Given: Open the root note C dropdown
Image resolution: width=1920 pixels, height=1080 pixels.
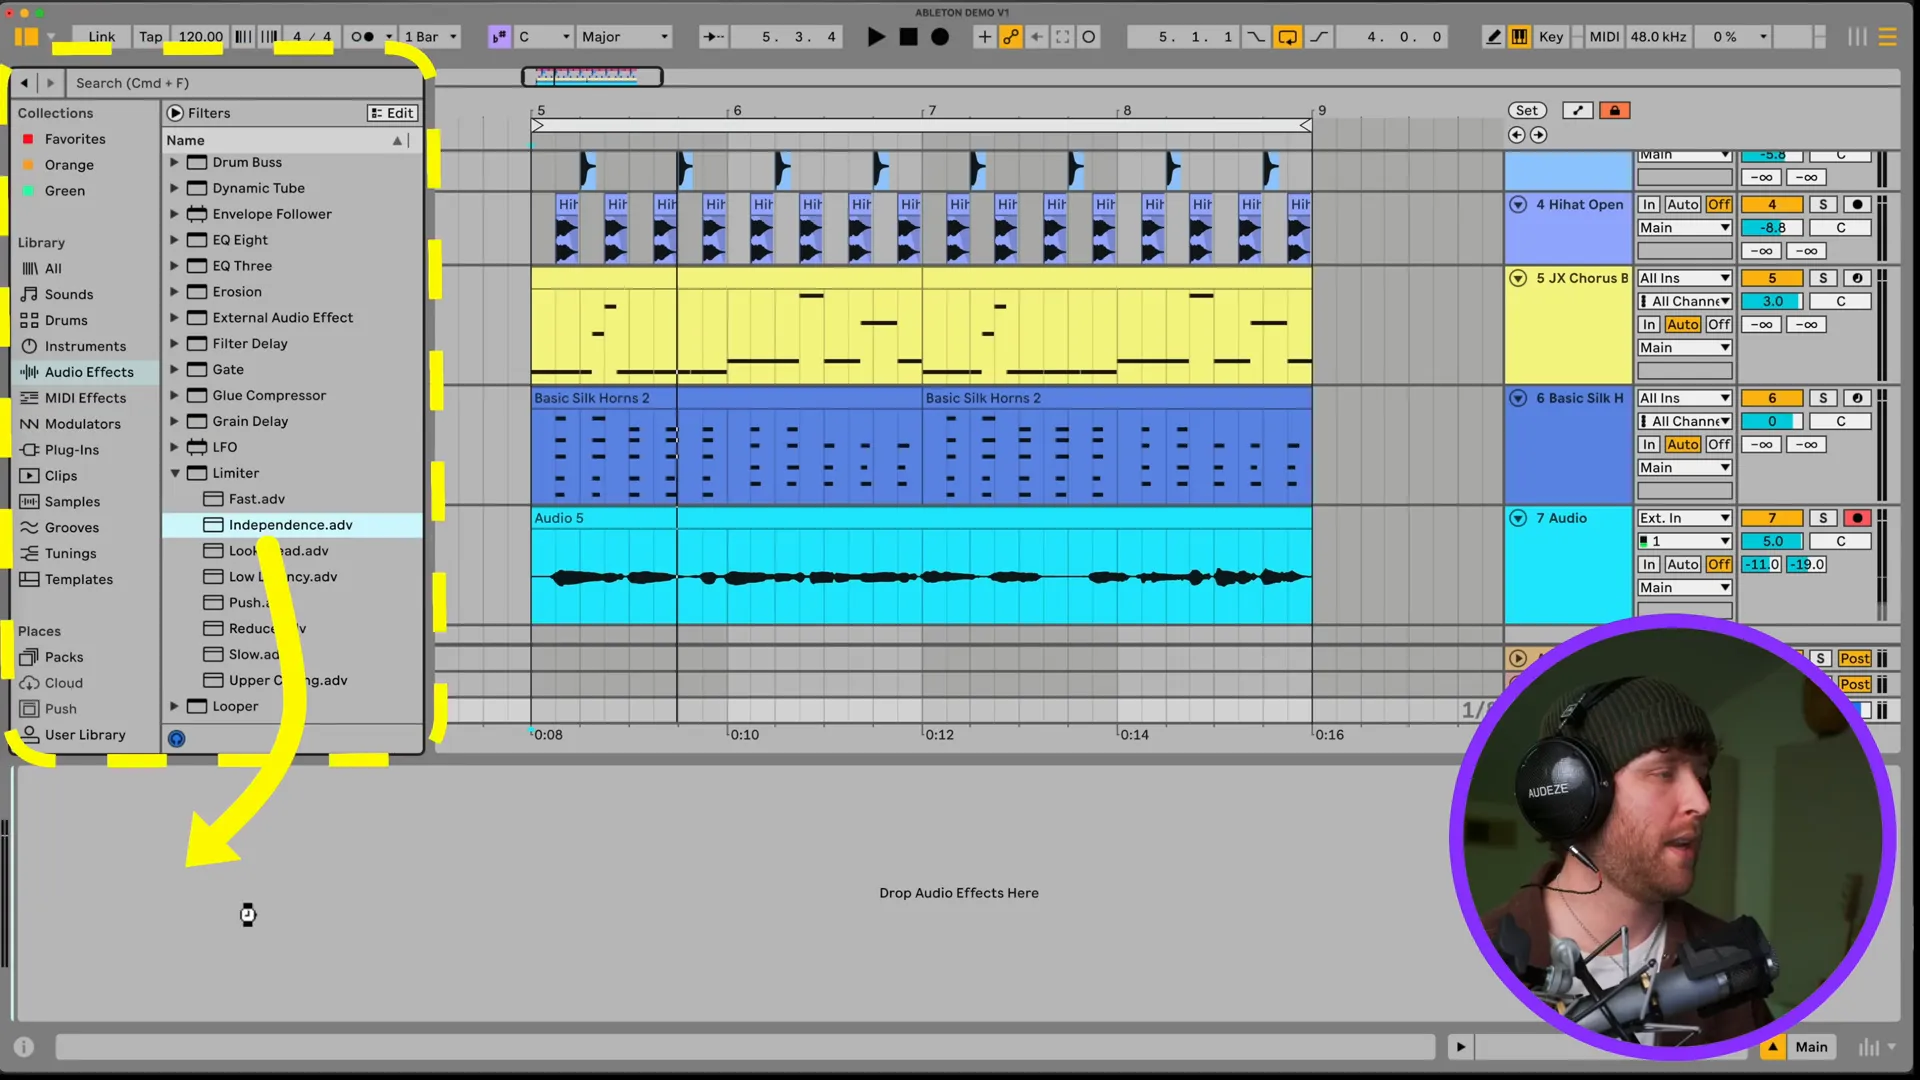Looking at the screenshot, I should pyautogui.click(x=544, y=37).
